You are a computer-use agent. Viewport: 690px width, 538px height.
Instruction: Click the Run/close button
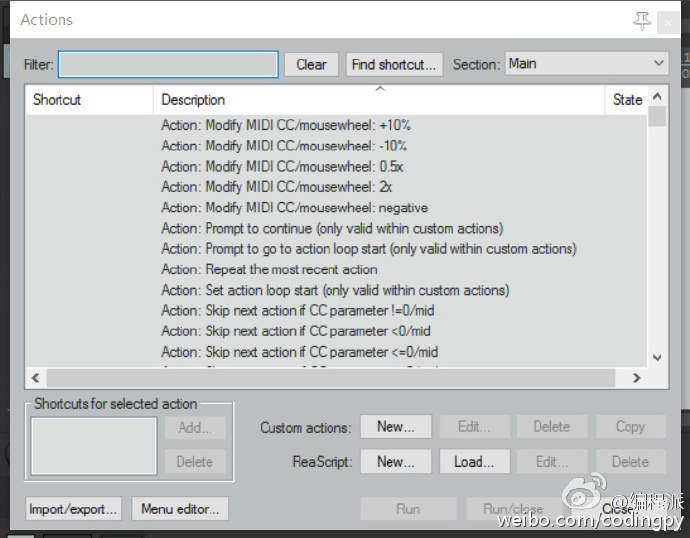pos(513,509)
